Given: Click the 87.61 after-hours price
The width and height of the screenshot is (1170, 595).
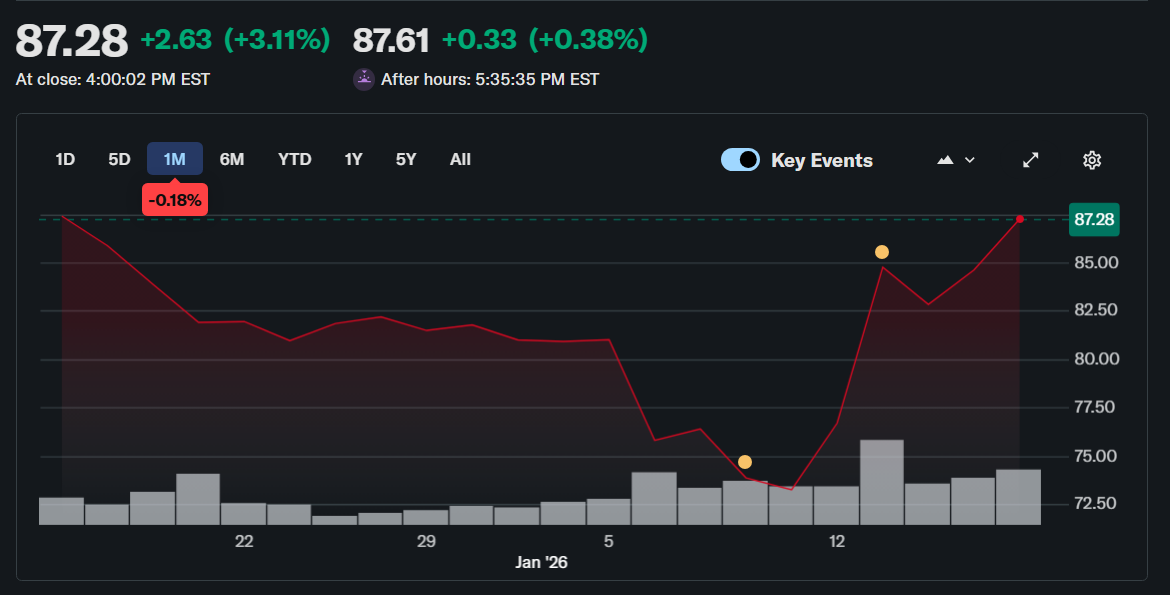Looking at the screenshot, I should pyautogui.click(x=391, y=40).
